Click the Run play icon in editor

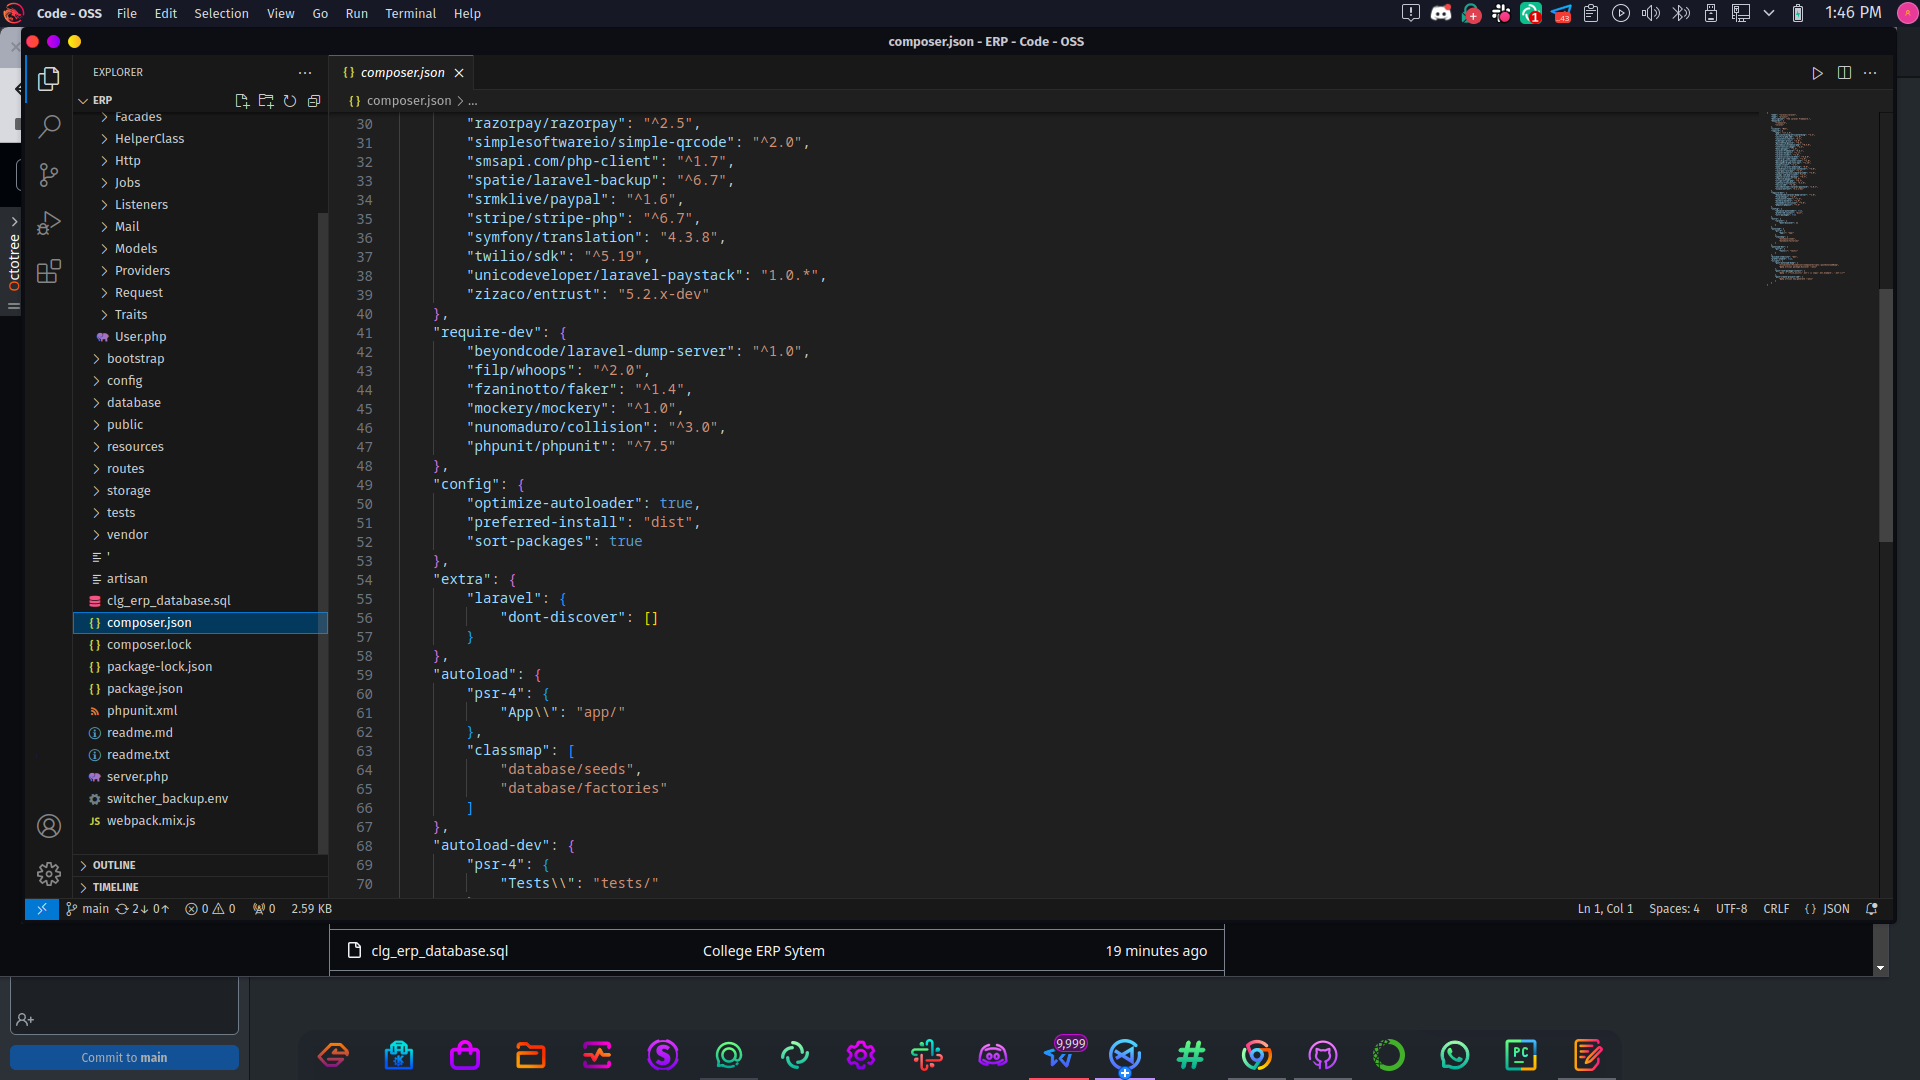[1817, 73]
